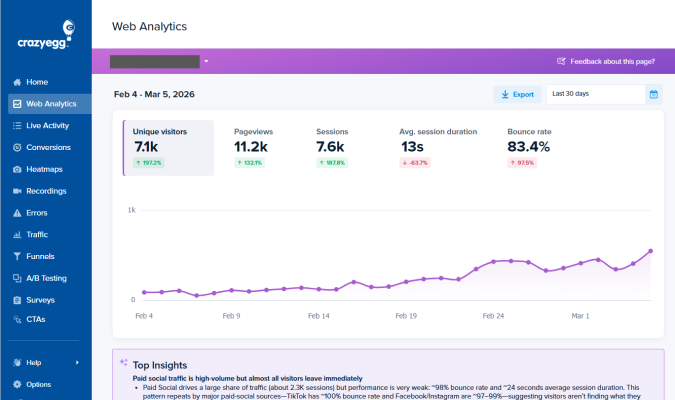Go to A/B Testing section

(x=48, y=278)
